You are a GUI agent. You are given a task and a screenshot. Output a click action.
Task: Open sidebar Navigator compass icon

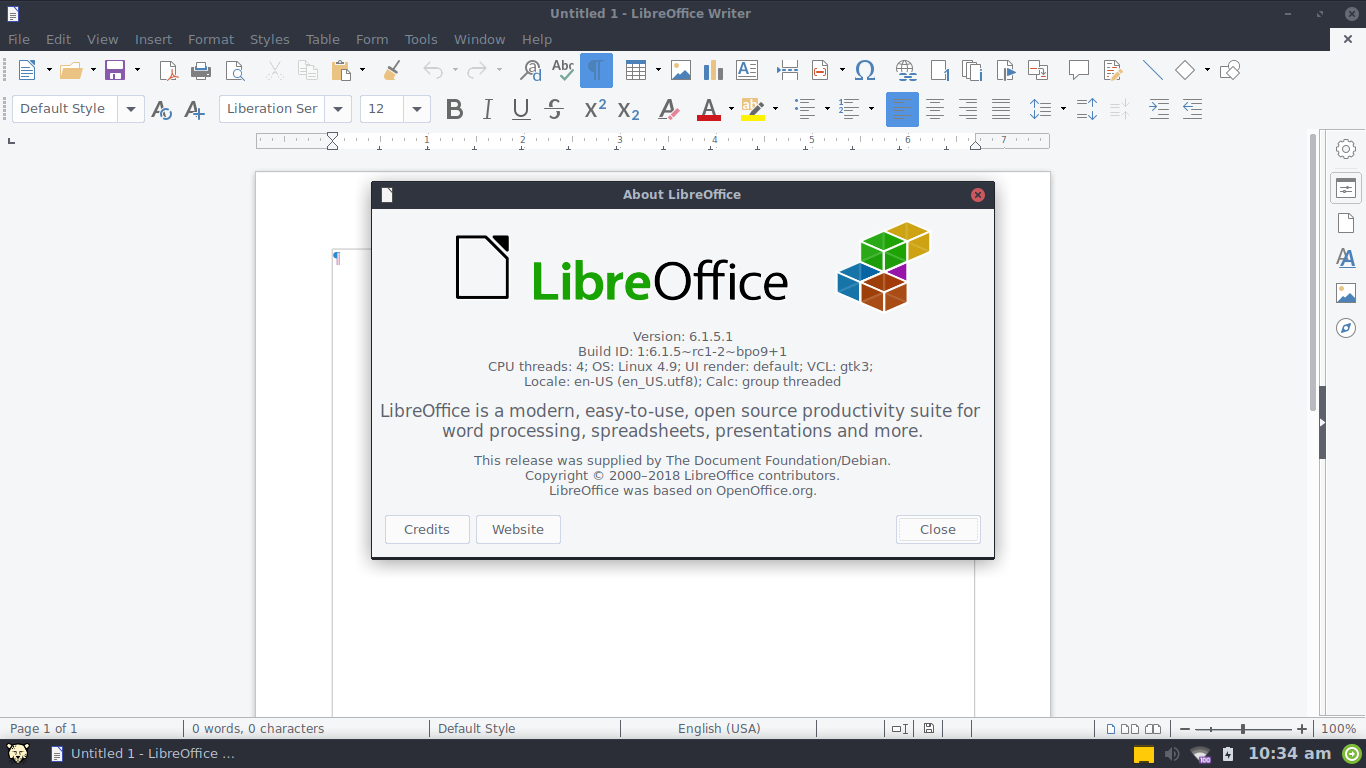[1346, 328]
